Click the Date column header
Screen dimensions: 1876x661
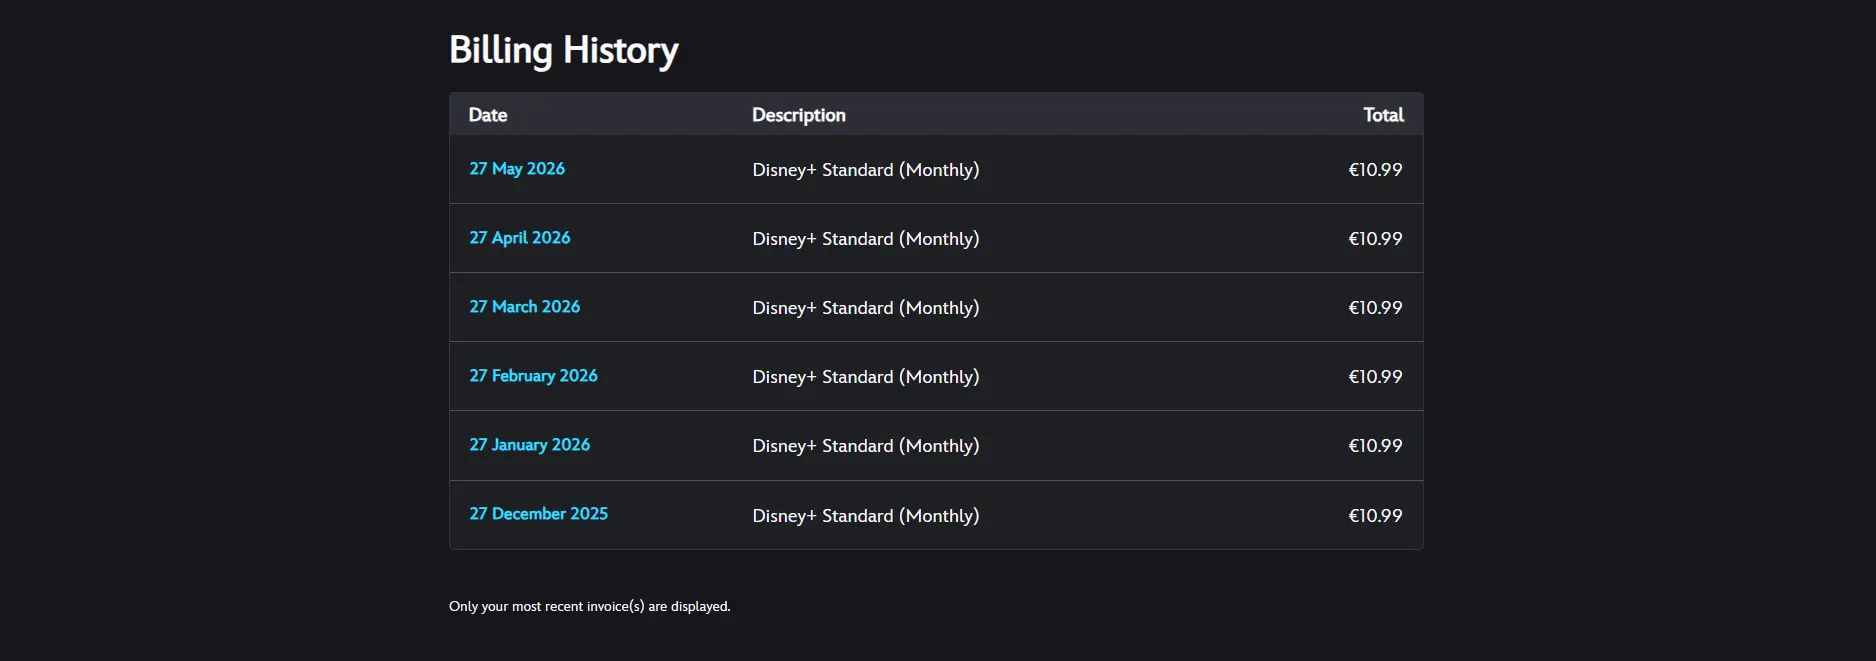pos(488,115)
